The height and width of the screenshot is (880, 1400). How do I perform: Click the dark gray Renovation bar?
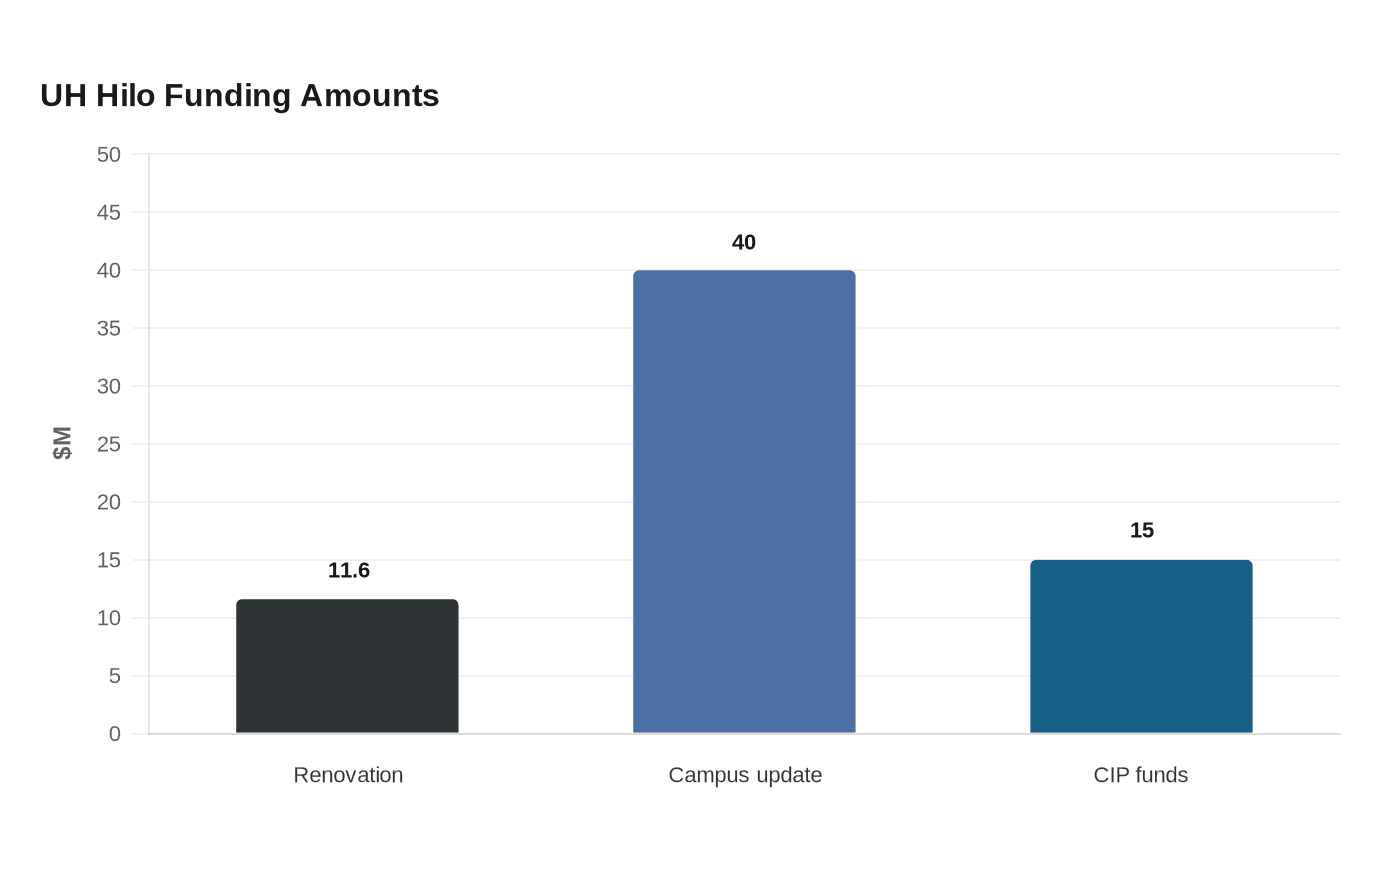coord(347,666)
